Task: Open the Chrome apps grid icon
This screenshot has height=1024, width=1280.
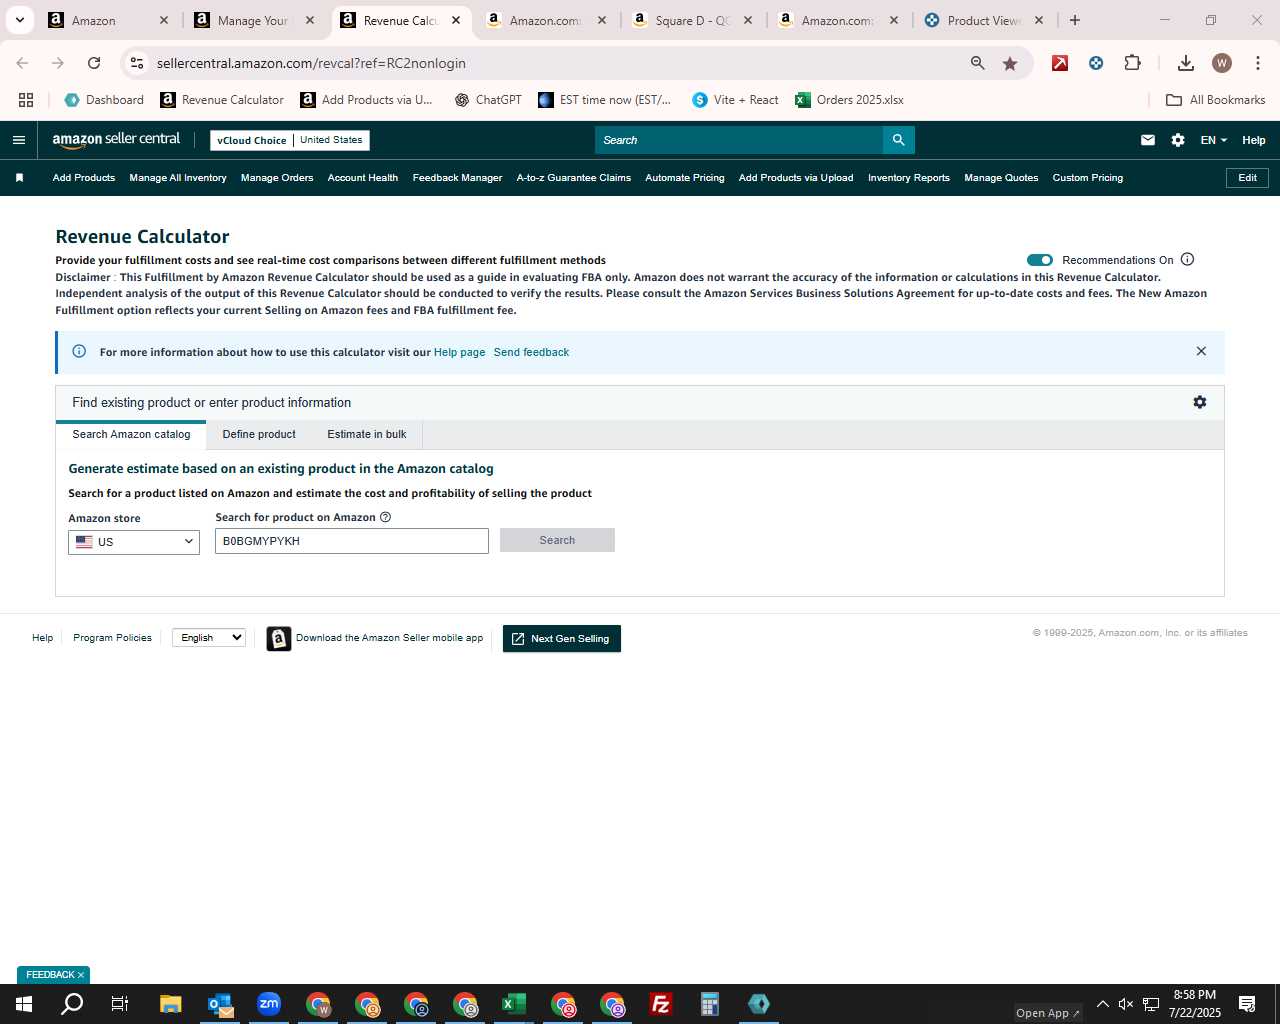Action: pos(26,100)
